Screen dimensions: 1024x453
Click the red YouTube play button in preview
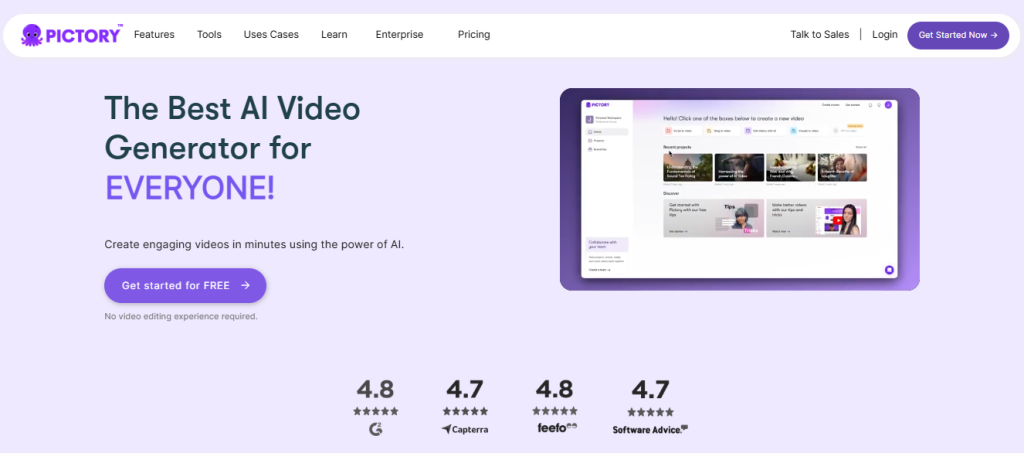coord(838,221)
